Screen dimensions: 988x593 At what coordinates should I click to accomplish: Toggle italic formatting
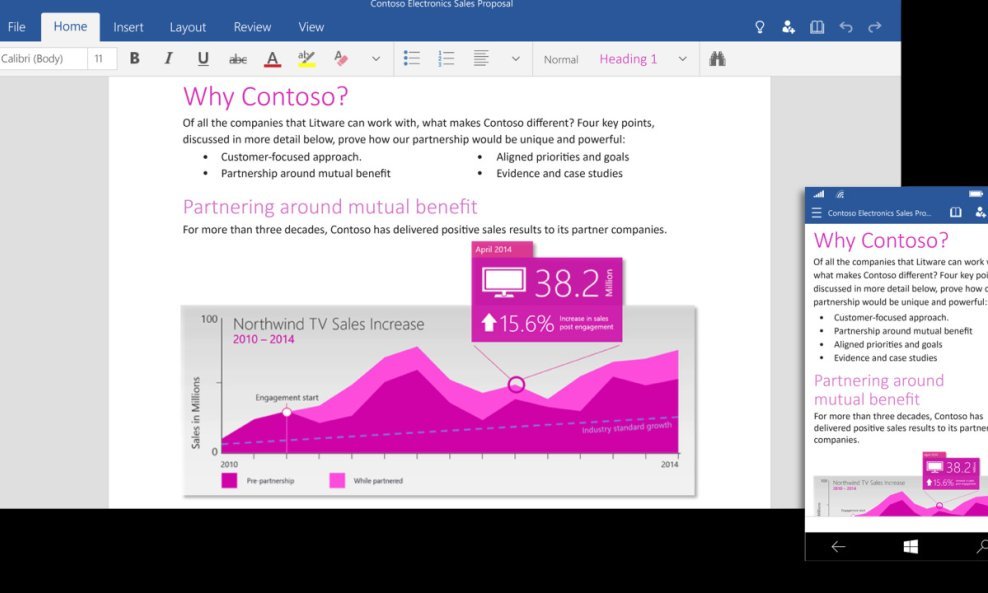[168, 59]
